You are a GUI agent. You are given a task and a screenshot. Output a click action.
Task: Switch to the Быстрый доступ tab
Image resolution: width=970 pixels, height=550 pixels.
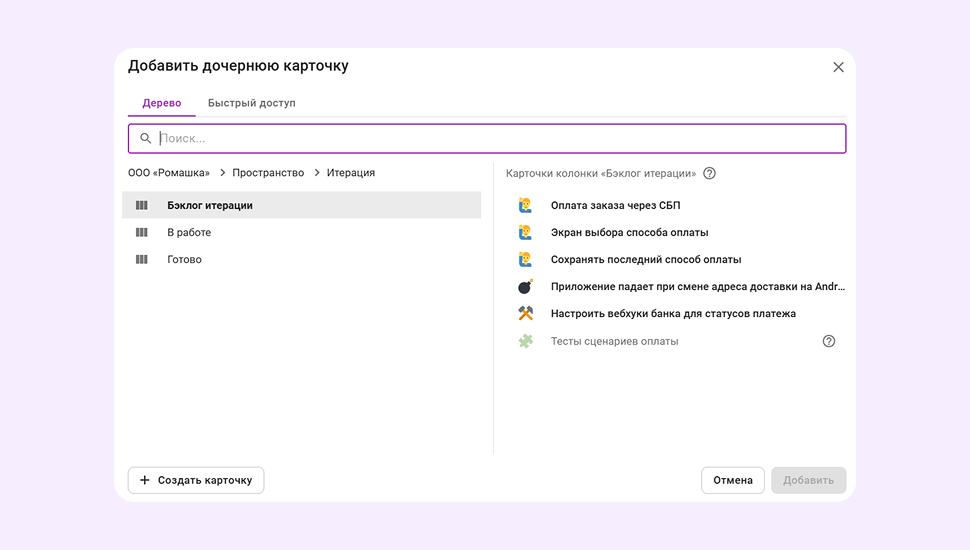tap(251, 103)
